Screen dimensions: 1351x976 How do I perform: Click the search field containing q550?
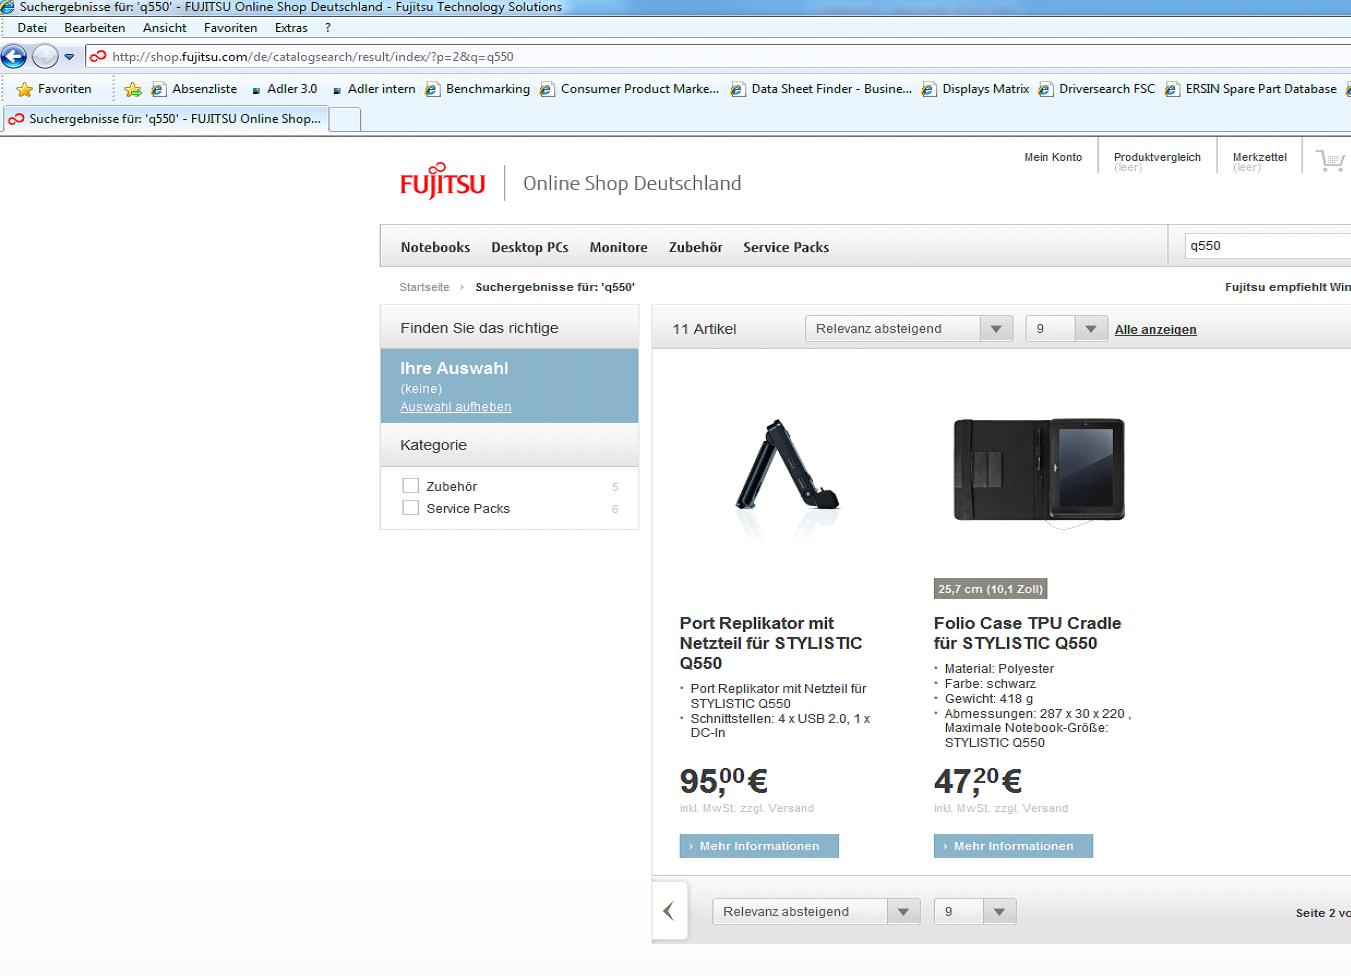pos(1266,246)
